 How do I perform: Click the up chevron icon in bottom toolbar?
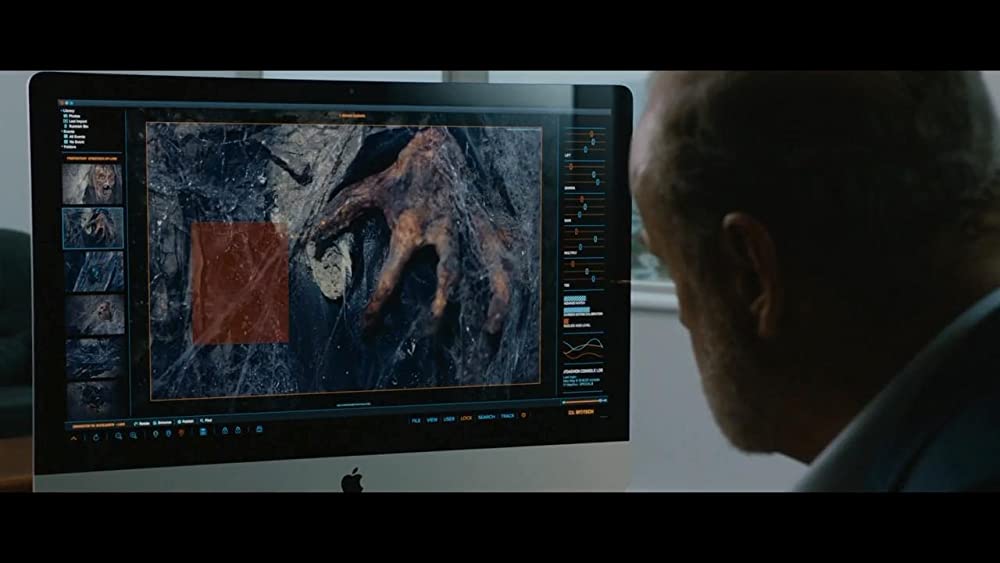point(73,438)
